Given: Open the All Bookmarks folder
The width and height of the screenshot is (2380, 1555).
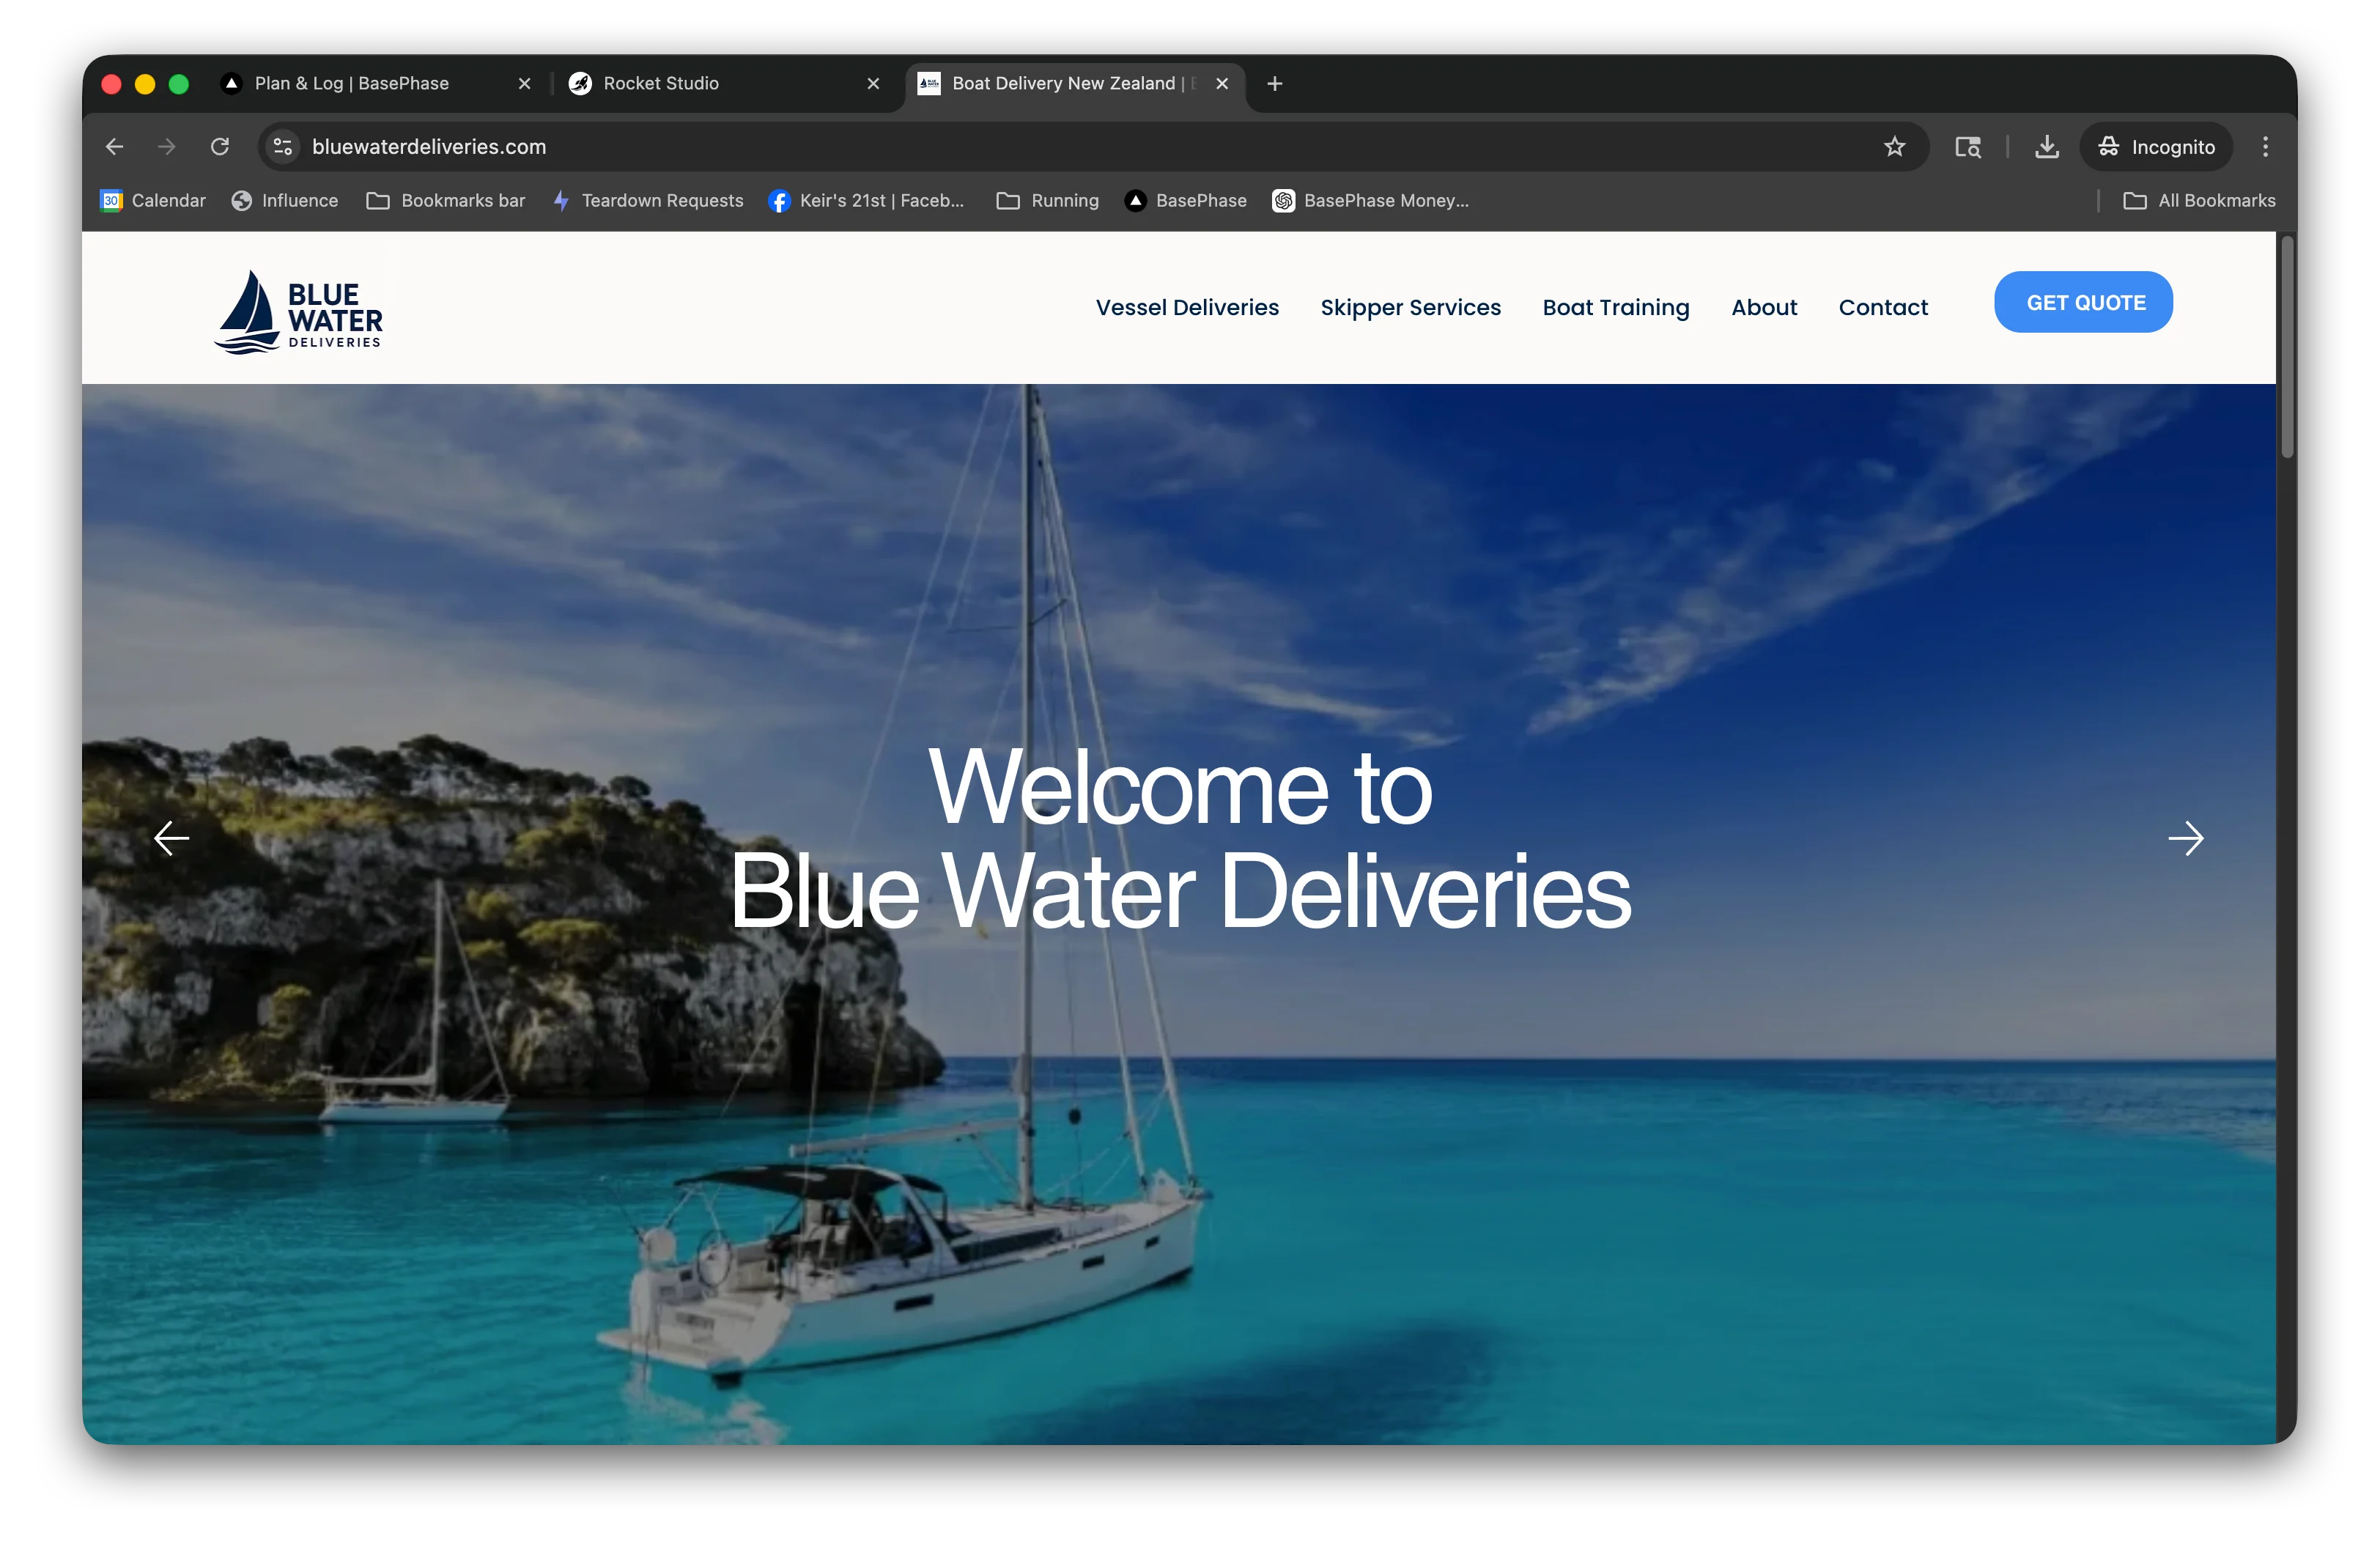Looking at the screenshot, I should coord(2199,201).
